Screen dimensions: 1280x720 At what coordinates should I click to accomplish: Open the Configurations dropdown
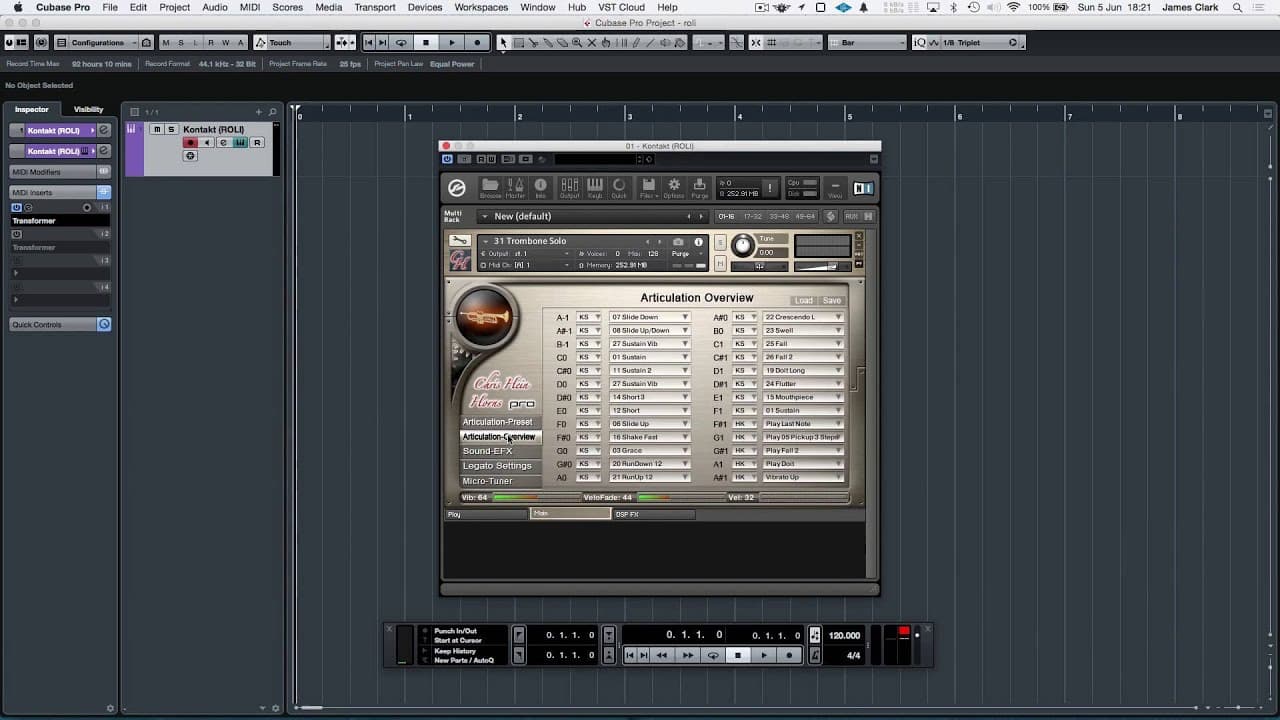click(96, 43)
